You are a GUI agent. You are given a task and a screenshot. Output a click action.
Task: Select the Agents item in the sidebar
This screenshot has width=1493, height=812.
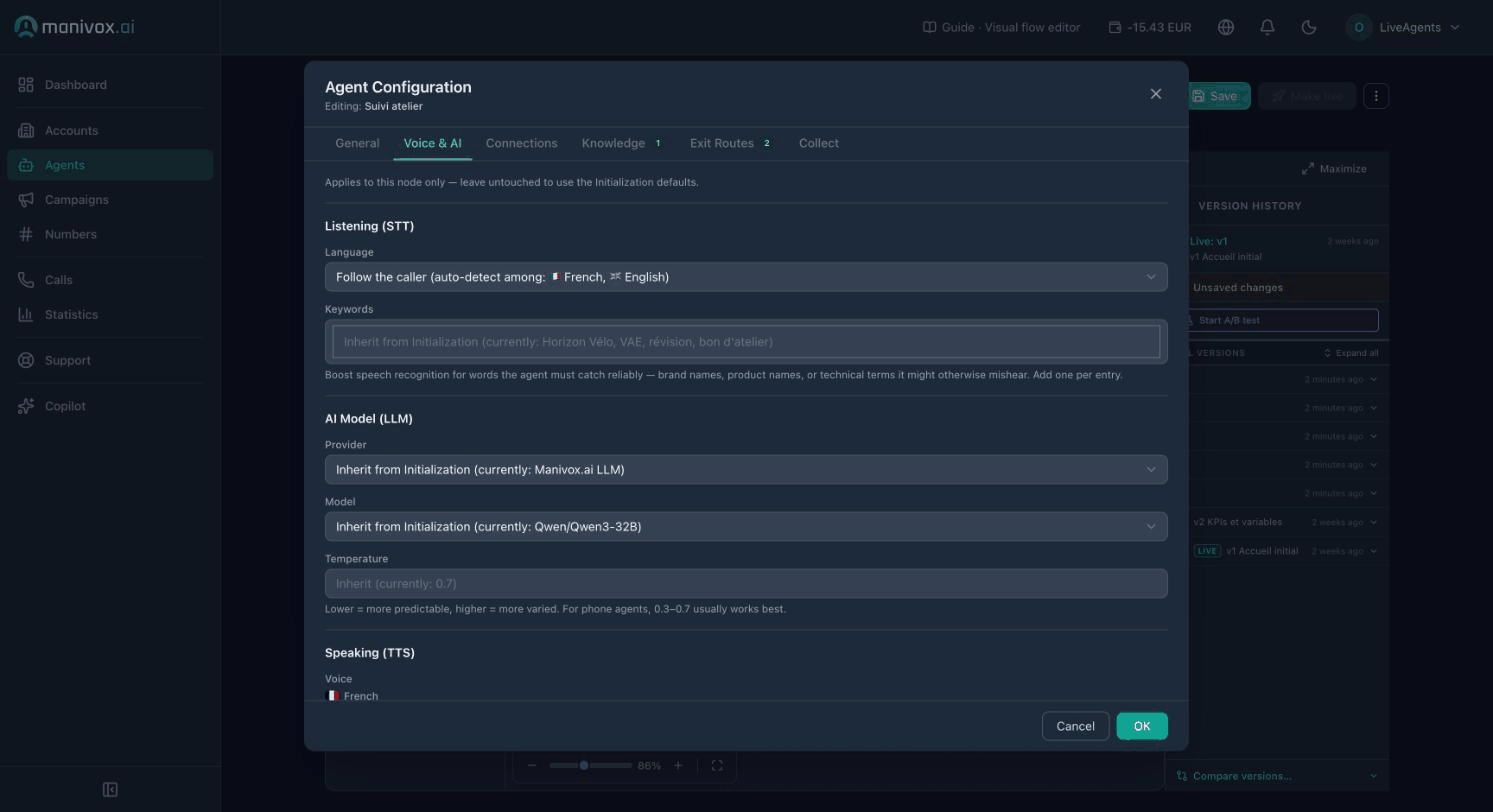coord(110,165)
